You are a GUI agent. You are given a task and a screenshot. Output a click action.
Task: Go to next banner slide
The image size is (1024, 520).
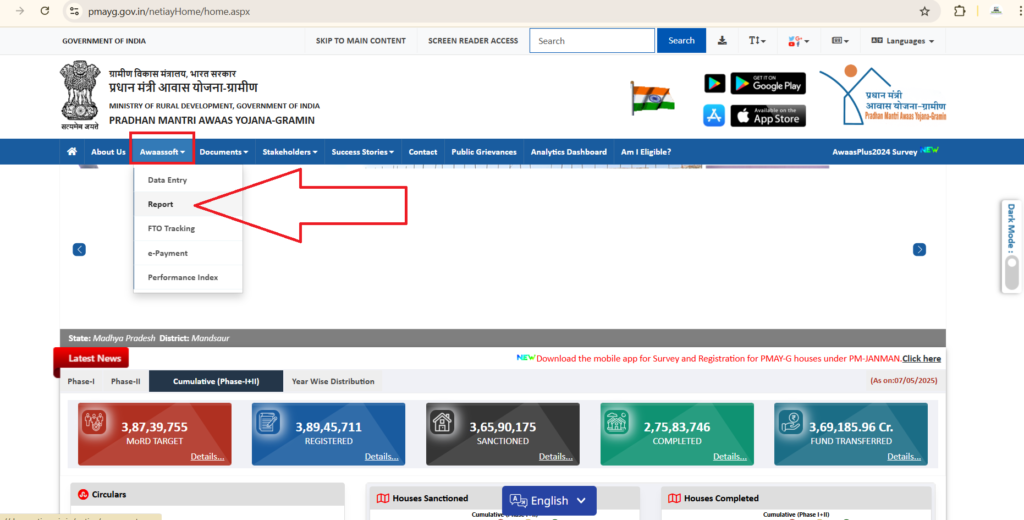pyautogui.click(x=919, y=250)
